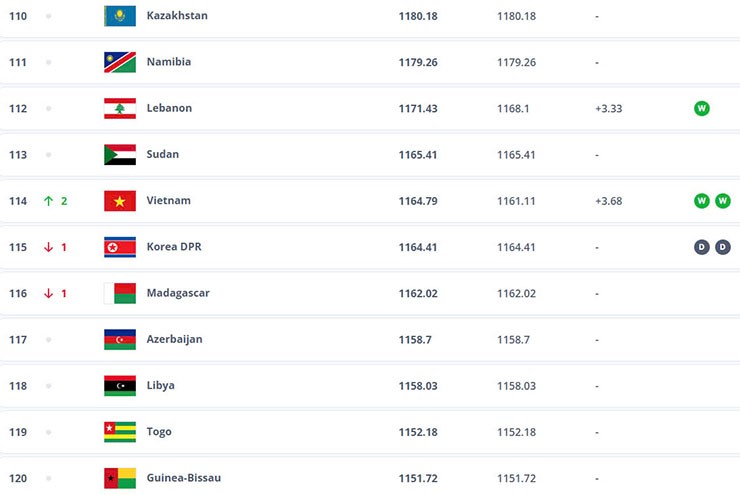Click the Libya flag icon

point(120,386)
